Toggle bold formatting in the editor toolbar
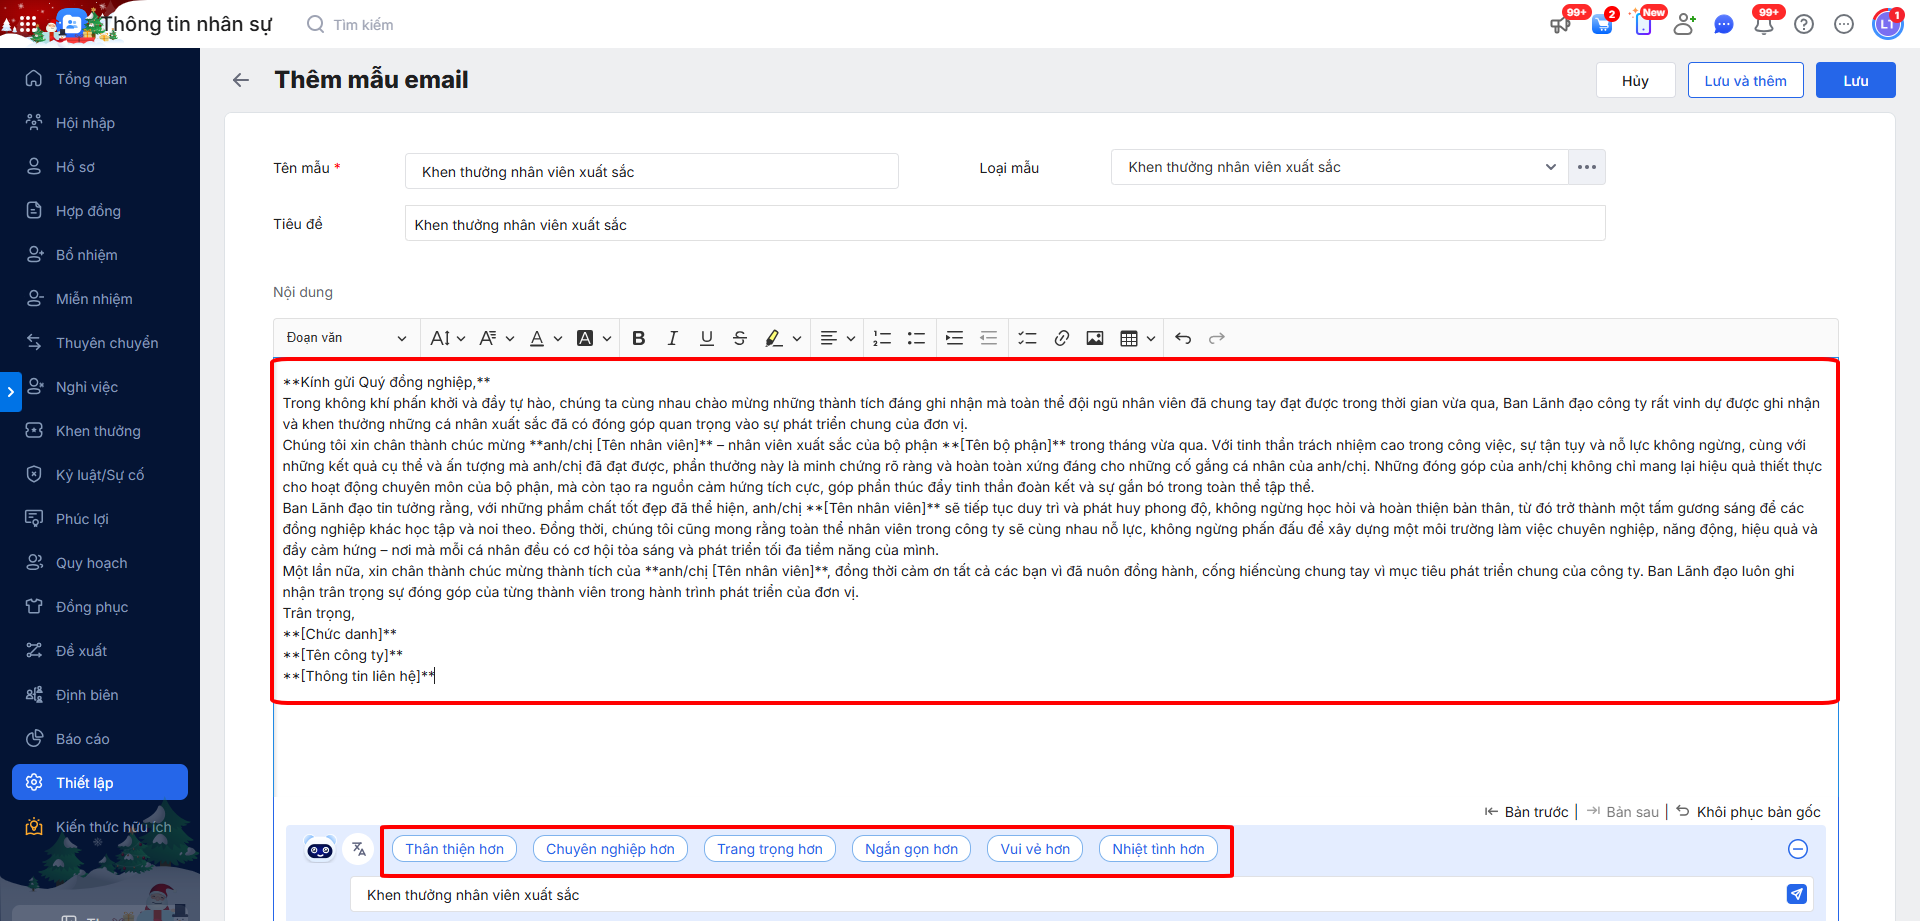The width and height of the screenshot is (1920, 921). coord(639,338)
